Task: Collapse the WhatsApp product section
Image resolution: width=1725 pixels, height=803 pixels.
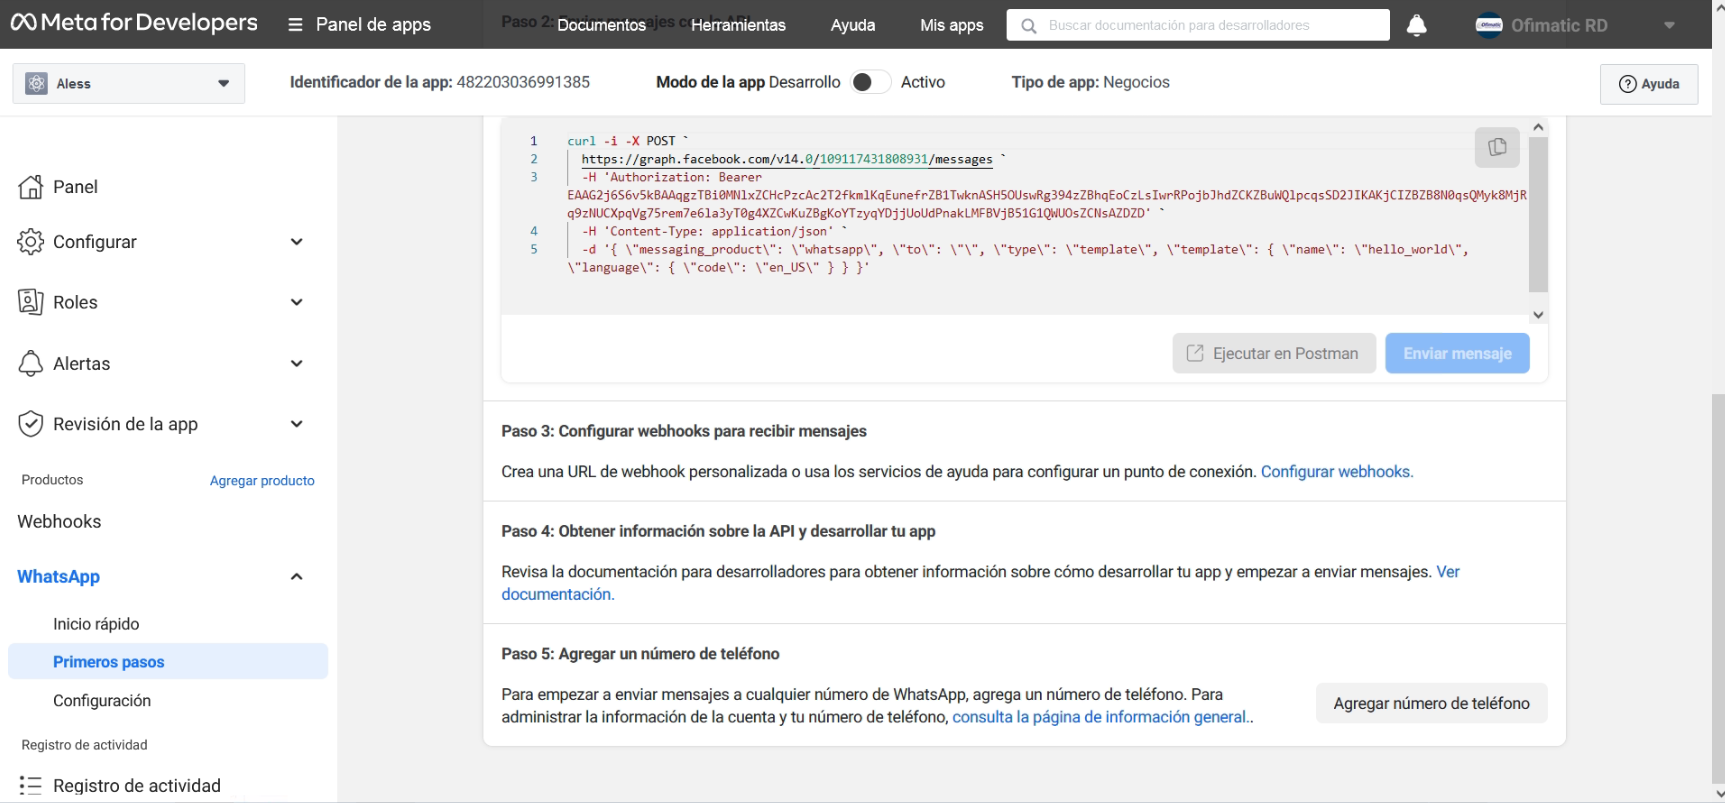Action: point(296,577)
